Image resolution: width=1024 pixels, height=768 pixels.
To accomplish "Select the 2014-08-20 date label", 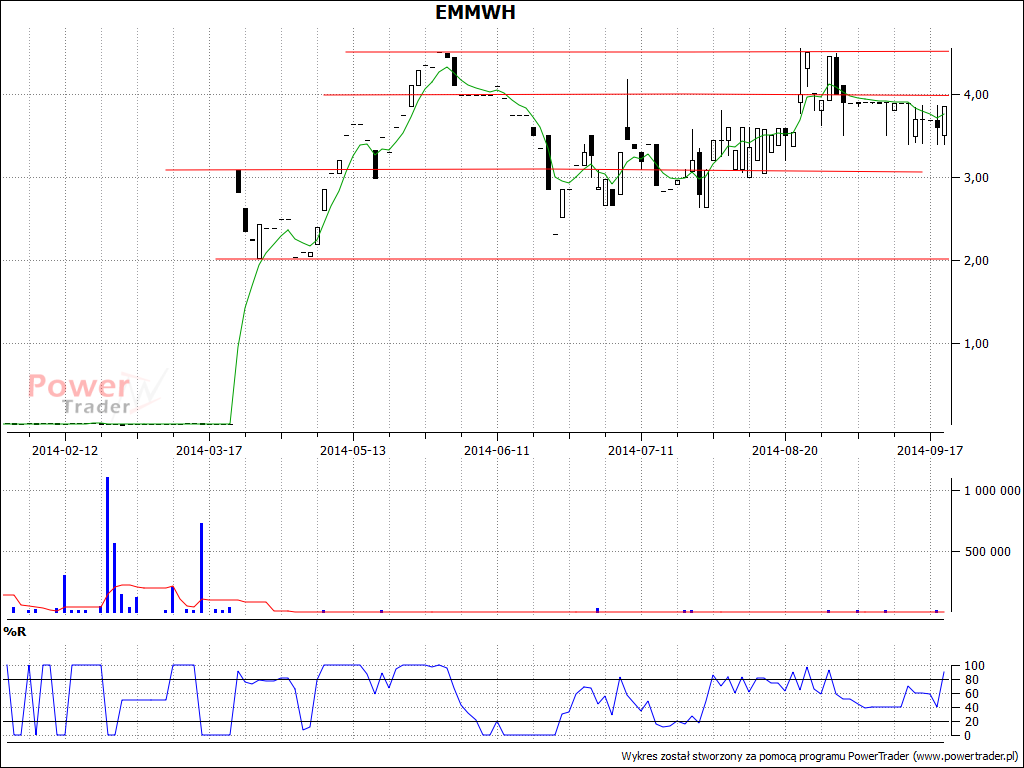I will pos(785,451).
